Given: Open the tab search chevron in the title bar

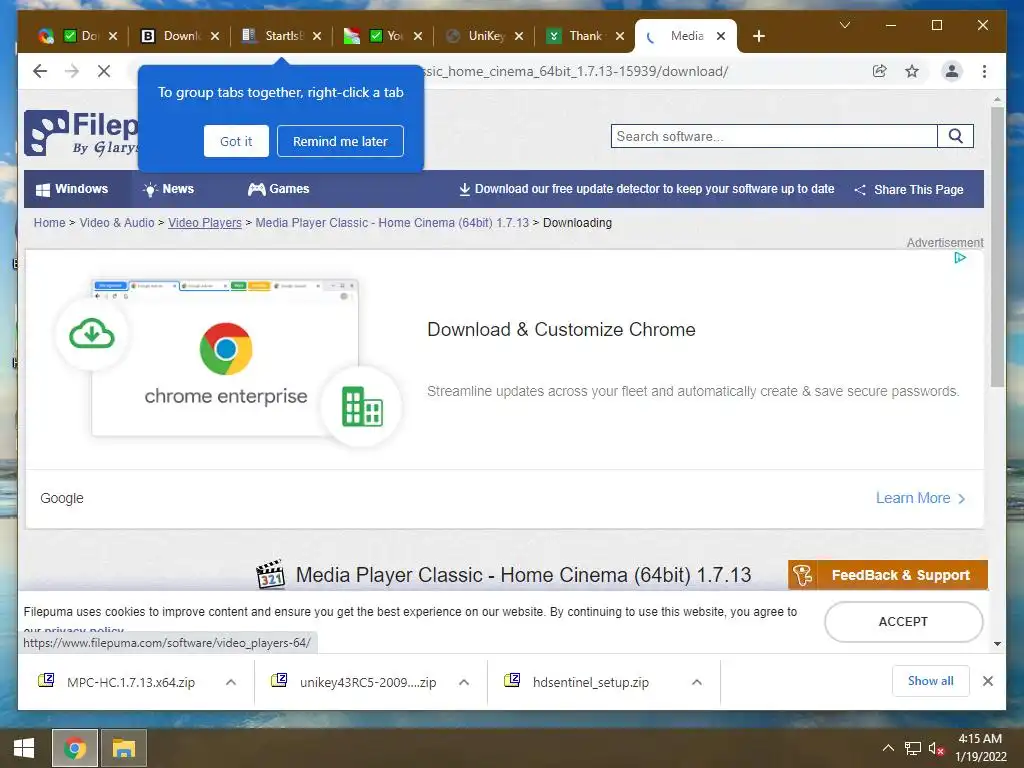Looking at the screenshot, I should tap(844, 25).
